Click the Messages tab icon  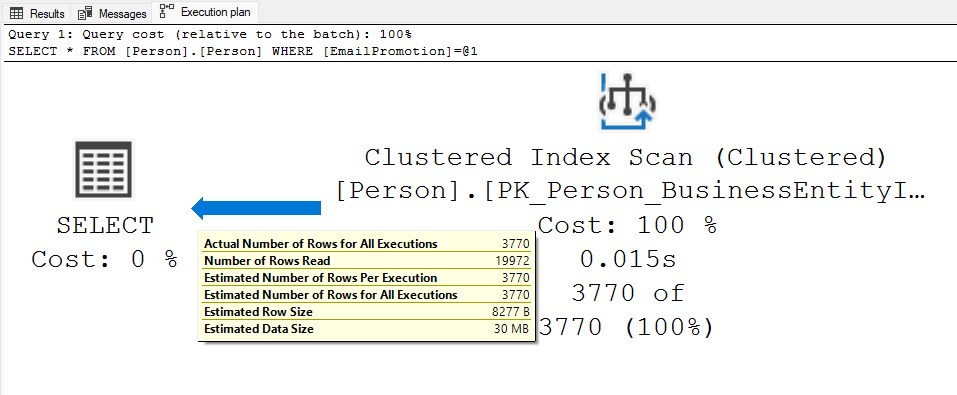[85, 13]
